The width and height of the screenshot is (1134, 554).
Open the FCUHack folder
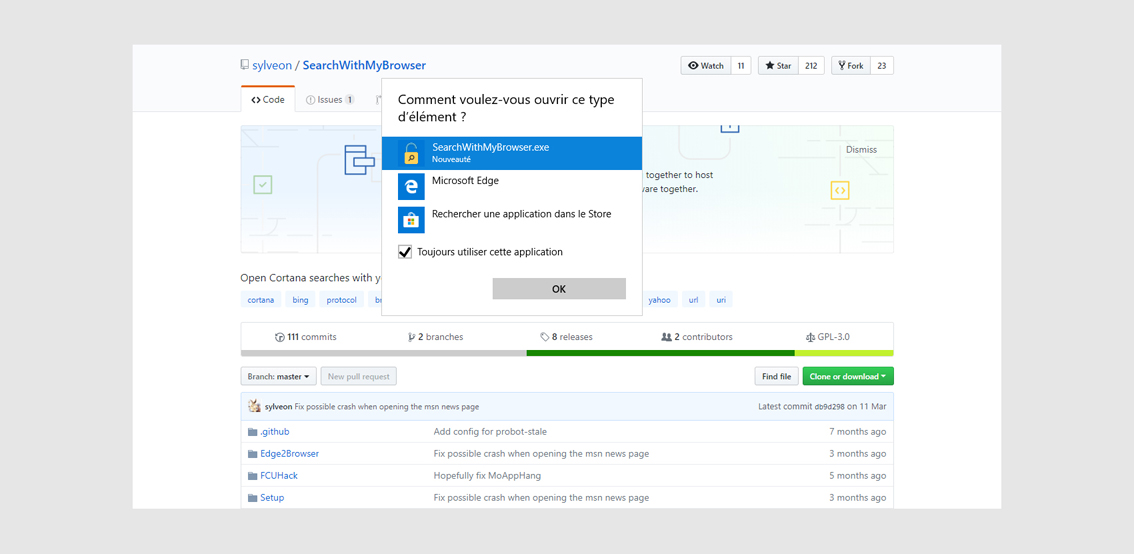point(279,476)
